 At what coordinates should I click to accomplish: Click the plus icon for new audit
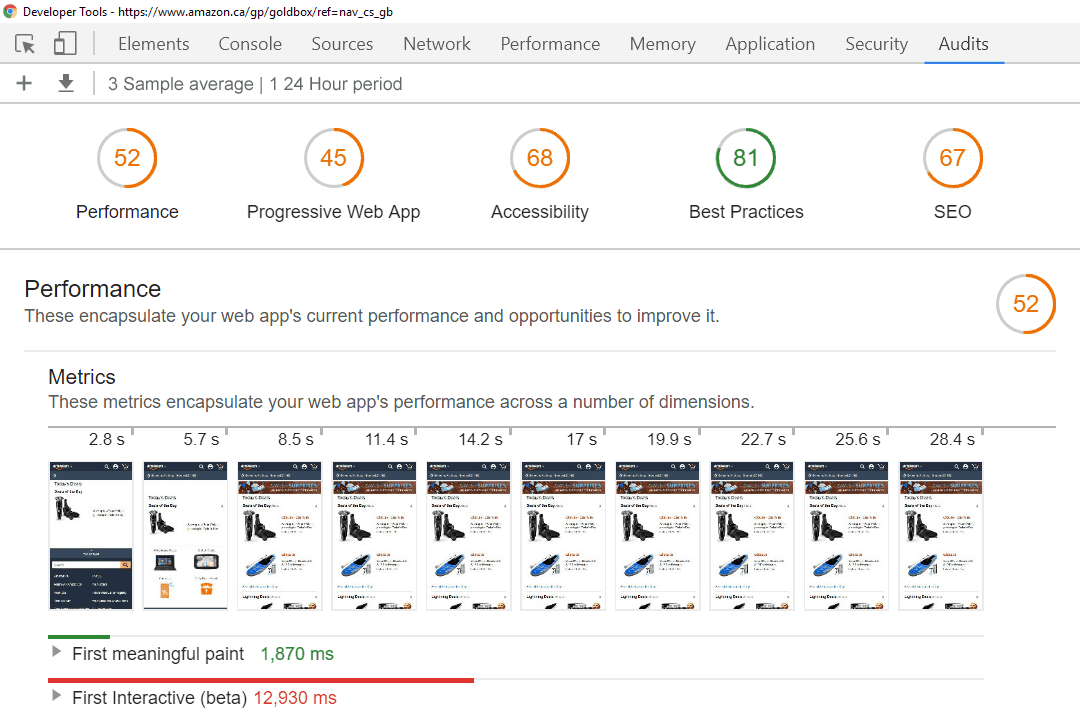coord(25,84)
